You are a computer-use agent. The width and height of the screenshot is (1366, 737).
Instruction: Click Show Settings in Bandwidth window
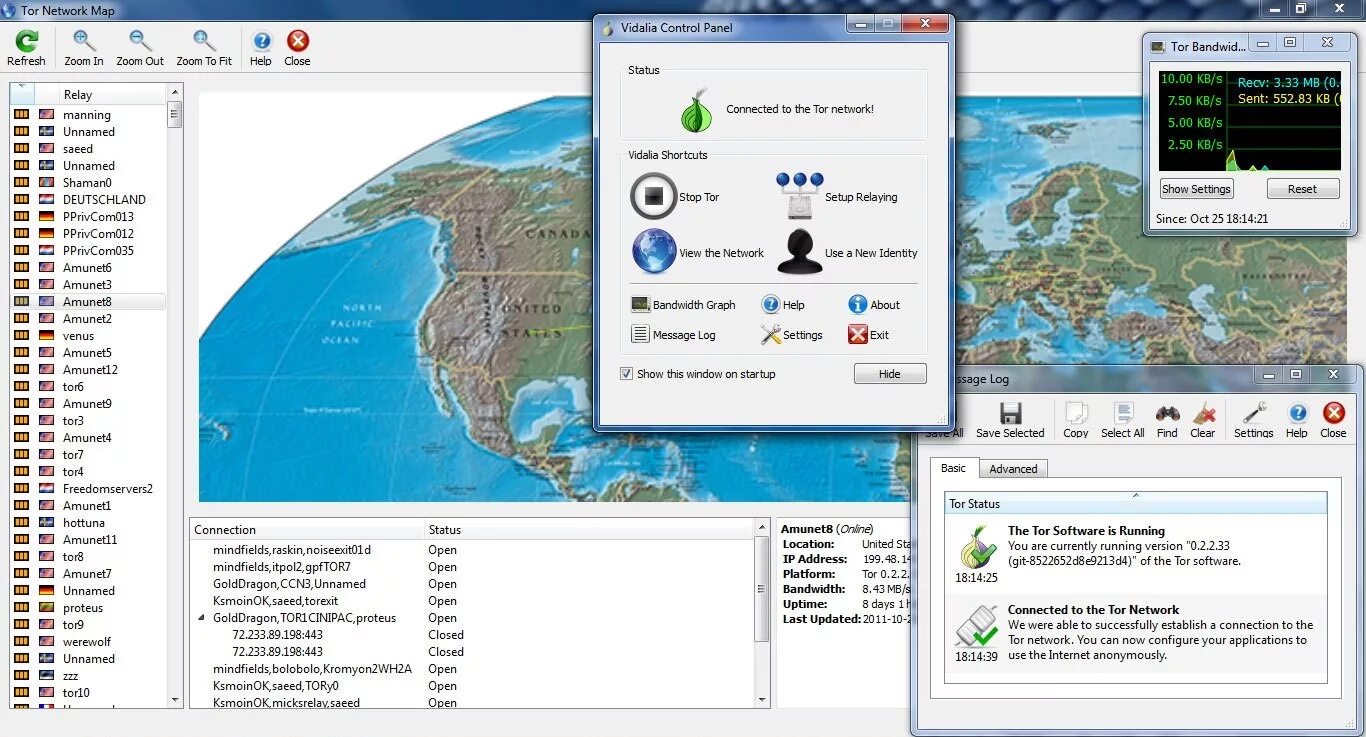(x=1196, y=189)
